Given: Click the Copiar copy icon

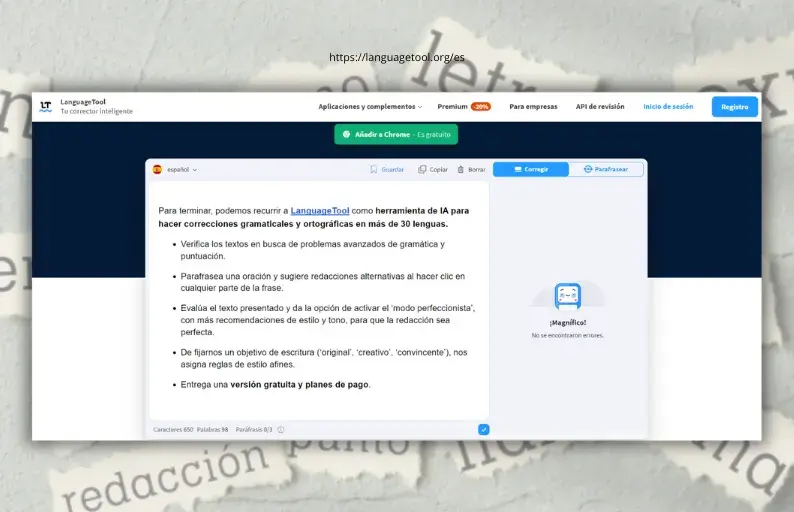Looking at the screenshot, I should (x=422, y=170).
